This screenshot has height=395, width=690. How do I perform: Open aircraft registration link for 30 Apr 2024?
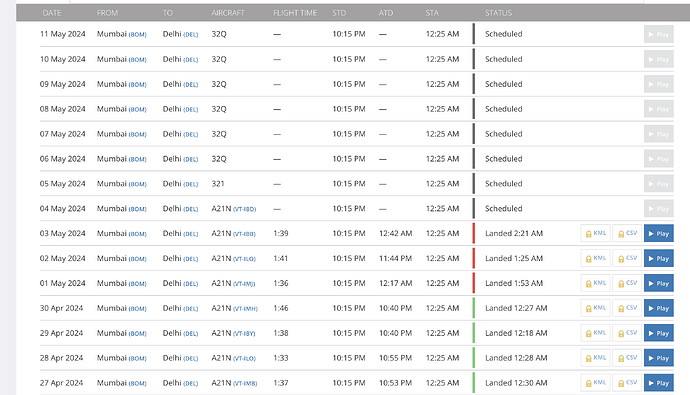[x=245, y=309]
